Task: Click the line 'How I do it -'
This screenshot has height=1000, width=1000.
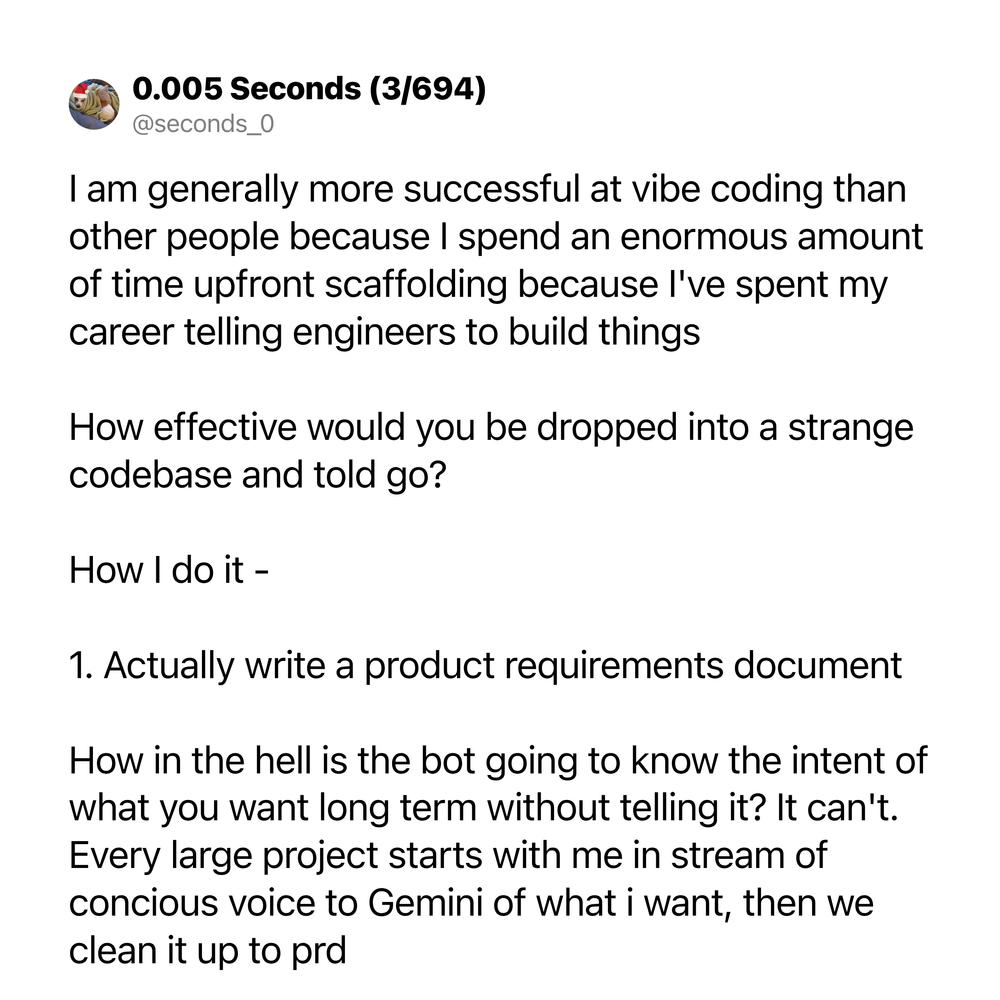Action: click(x=169, y=570)
